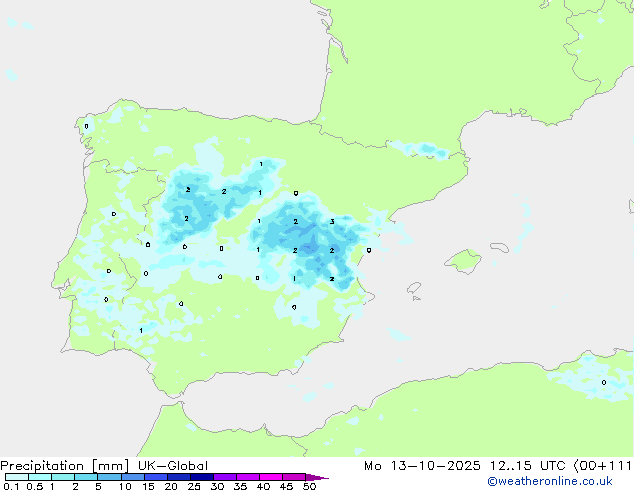Click the '30' legend scale label
Image resolution: width=634 pixels, height=490 pixels.
[217, 486]
